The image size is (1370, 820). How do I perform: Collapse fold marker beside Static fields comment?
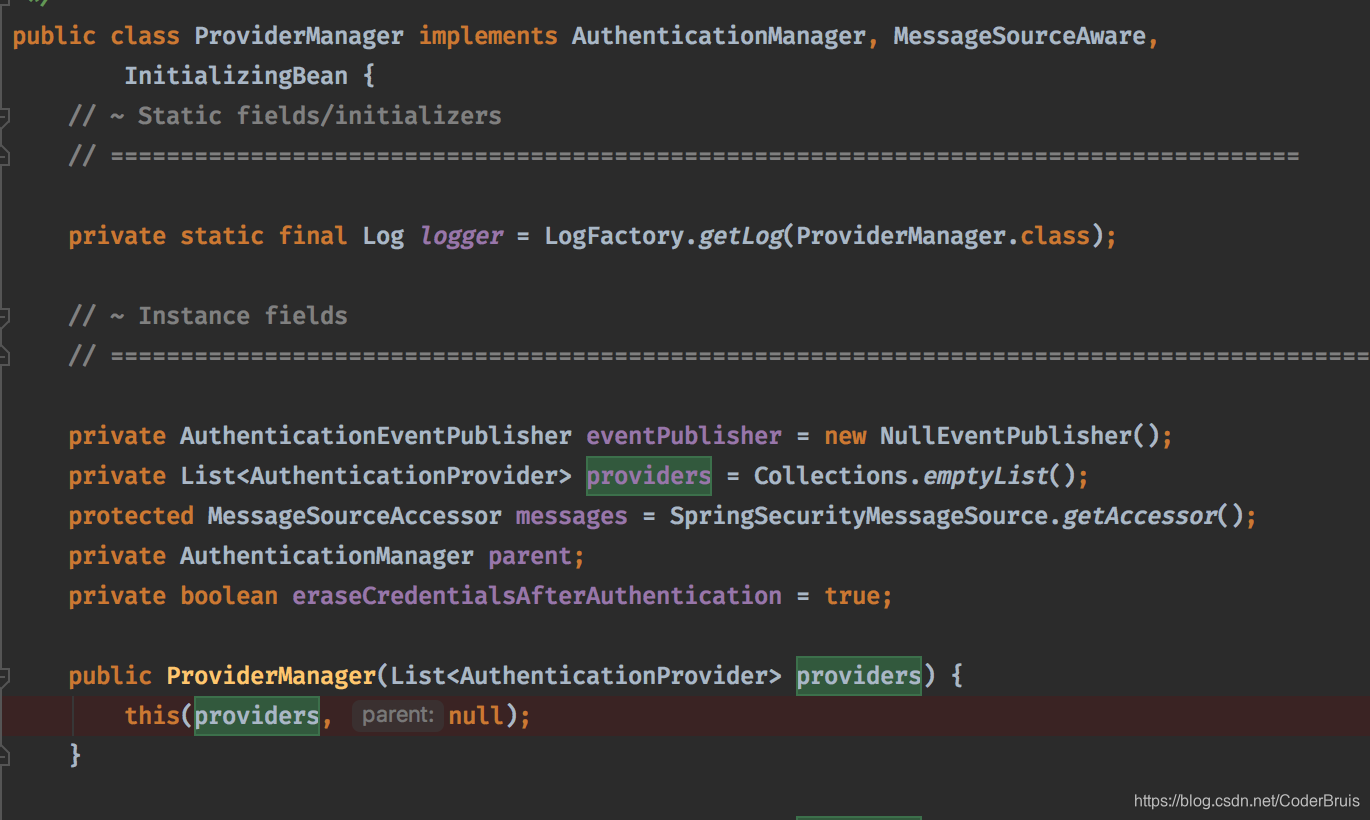(x=4, y=116)
